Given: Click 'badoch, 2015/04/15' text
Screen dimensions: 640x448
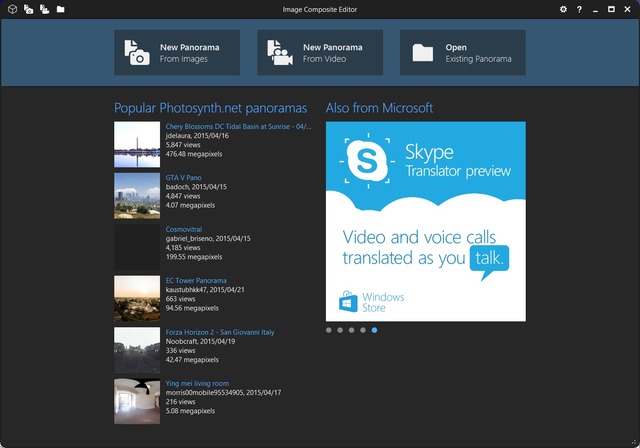Looking at the screenshot, I should [196, 187].
